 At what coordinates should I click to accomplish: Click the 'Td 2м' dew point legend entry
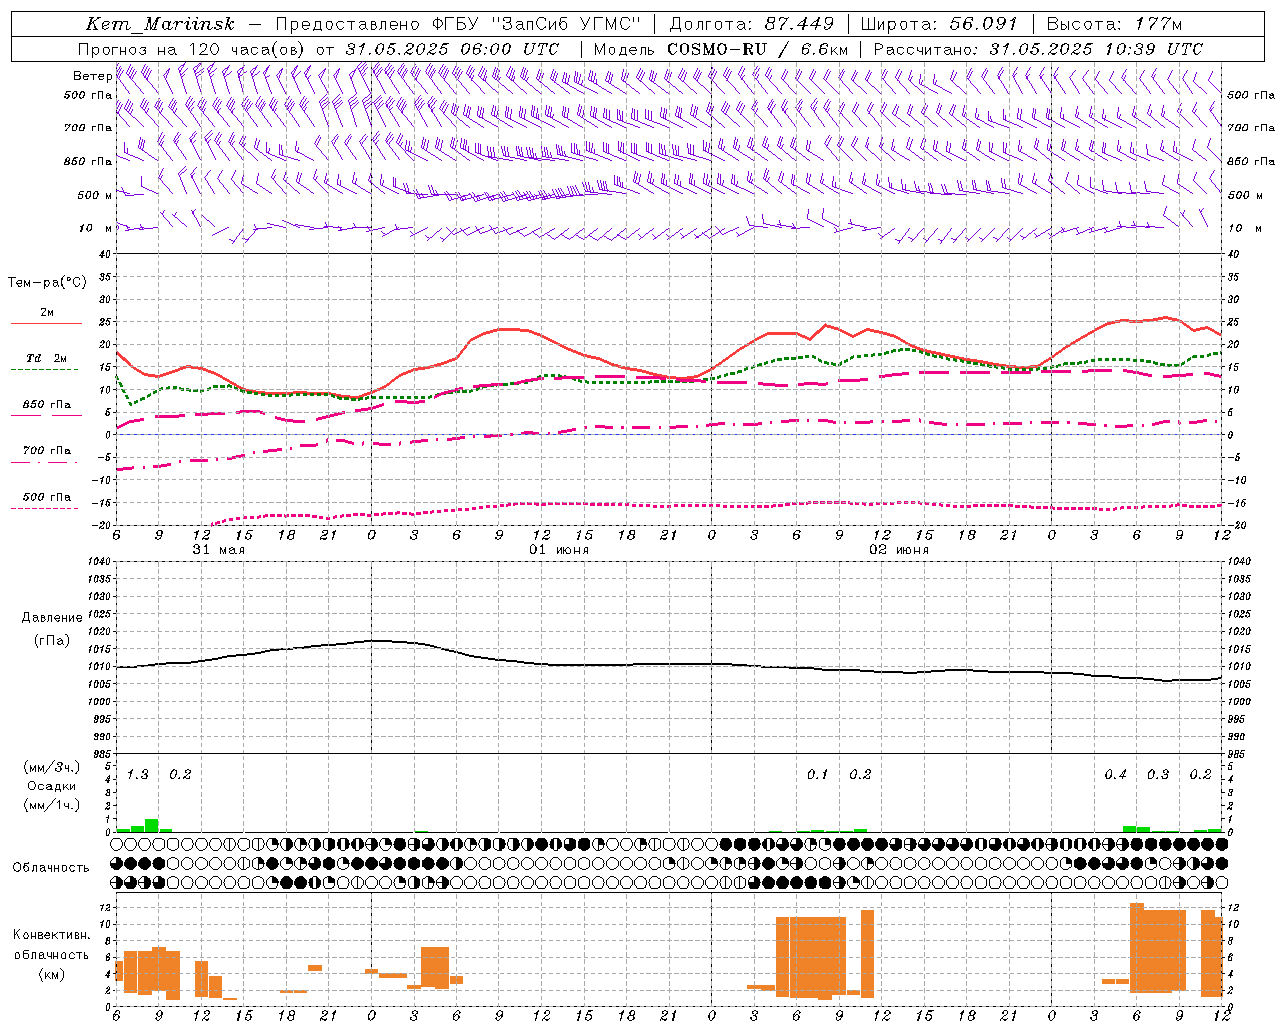click(46, 358)
